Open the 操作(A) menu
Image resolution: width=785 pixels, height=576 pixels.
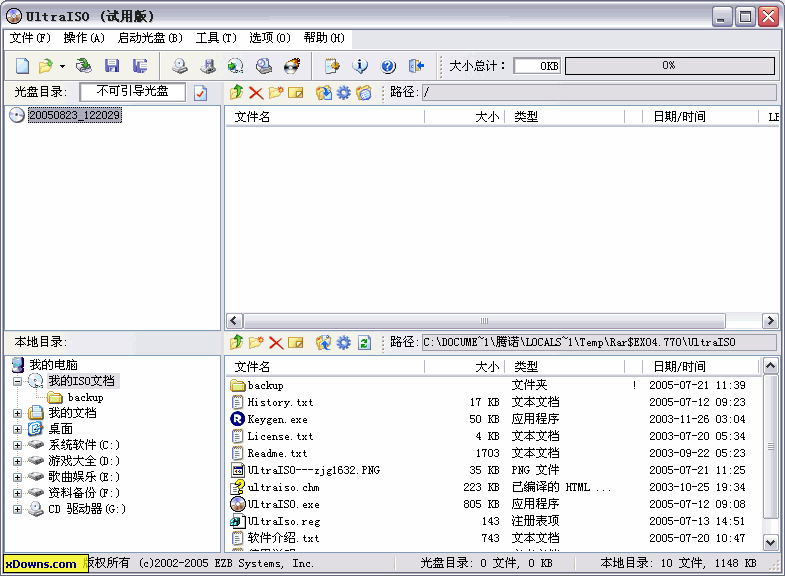click(84, 38)
